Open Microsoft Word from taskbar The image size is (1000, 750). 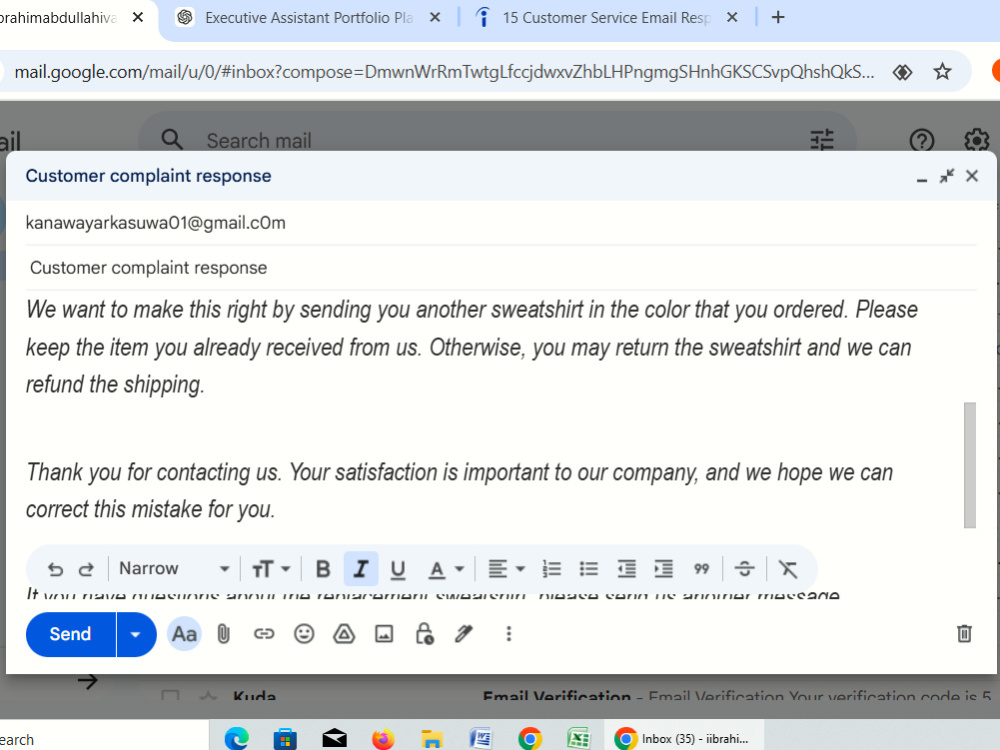[481, 739]
